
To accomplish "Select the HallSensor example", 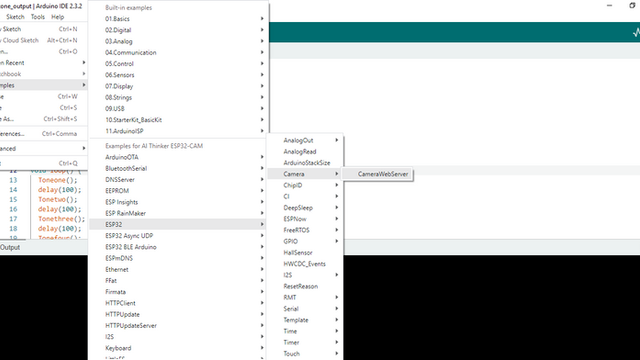I will click(305, 252).
